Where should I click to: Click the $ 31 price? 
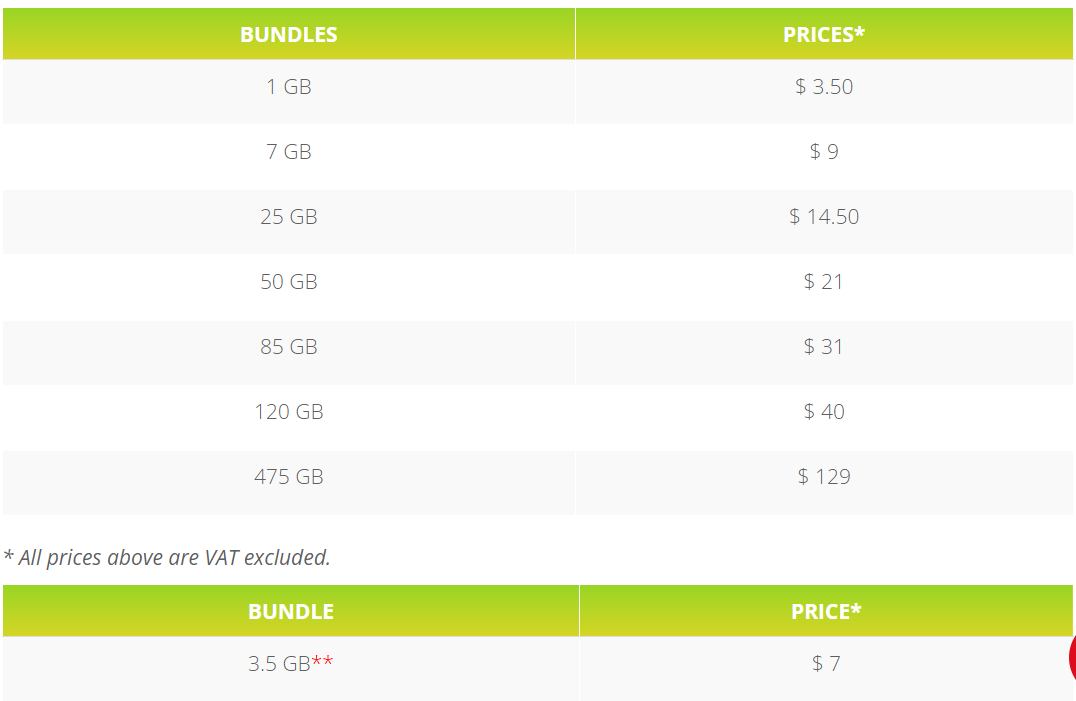824,346
